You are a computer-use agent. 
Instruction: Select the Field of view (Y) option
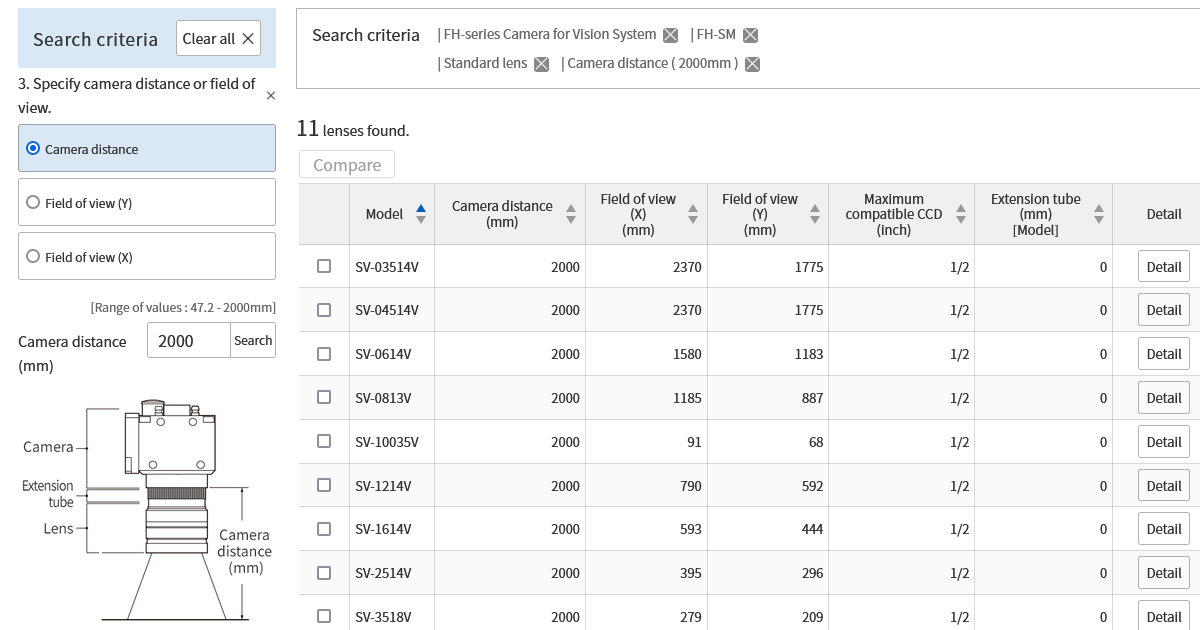click(x=34, y=203)
